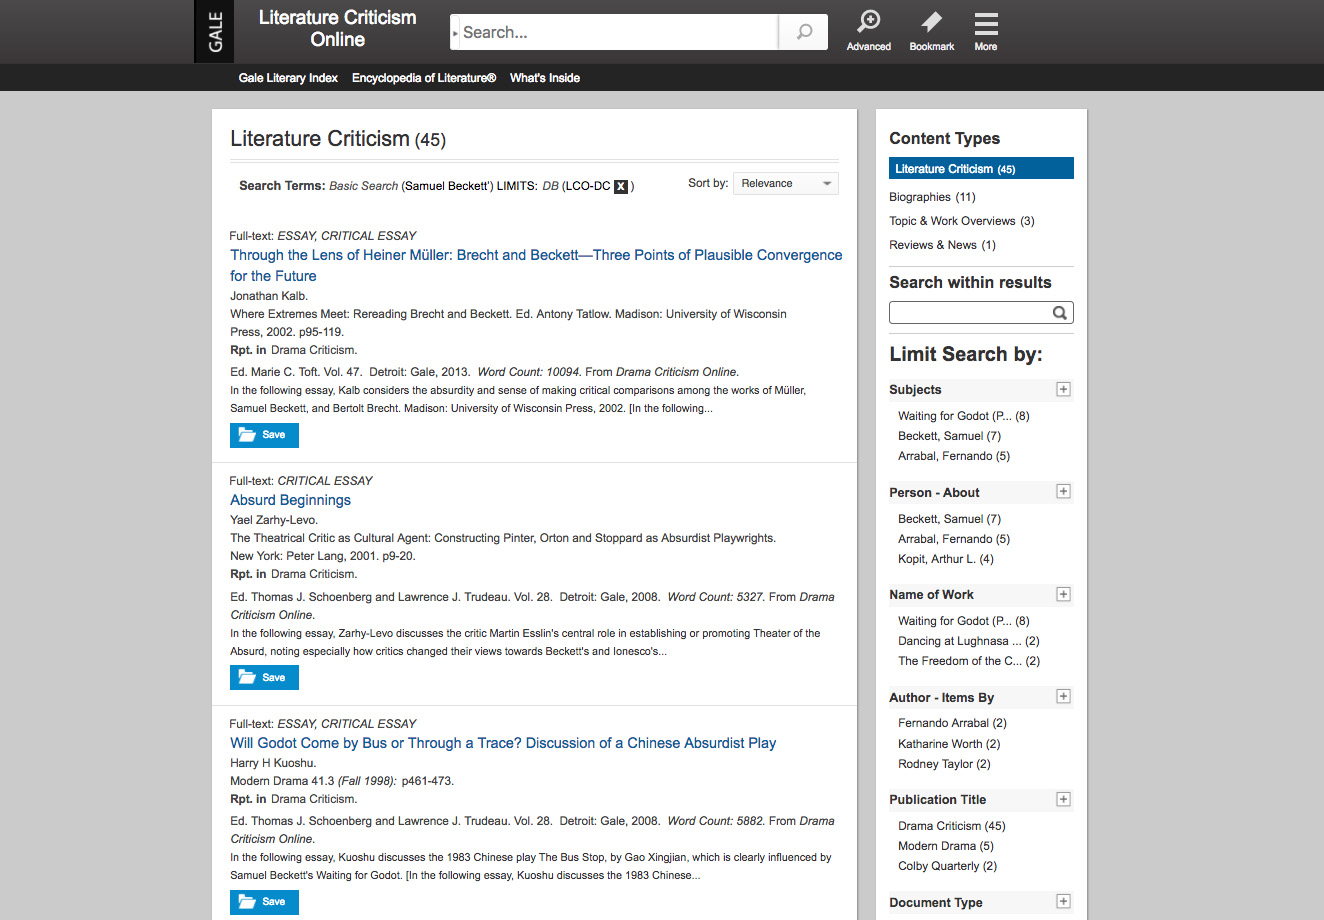Image resolution: width=1324 pixels, height=920 pixels.
Task: Click the GALE logo
Action: coord(214,31)
